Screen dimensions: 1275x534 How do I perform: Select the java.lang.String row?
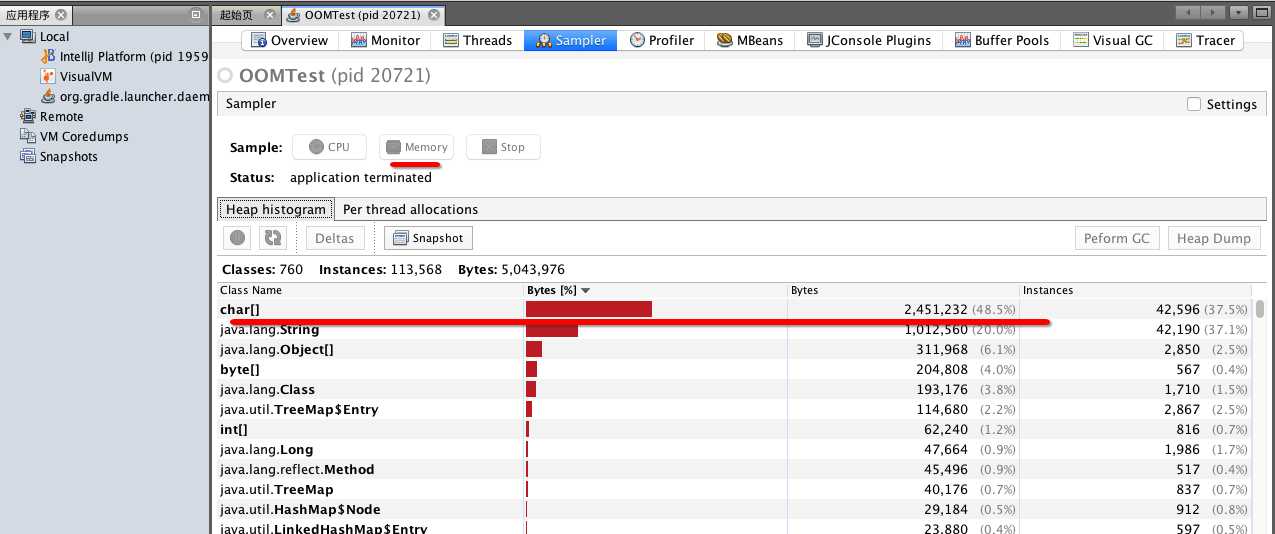pyautogui.click(x=735, y=329)
